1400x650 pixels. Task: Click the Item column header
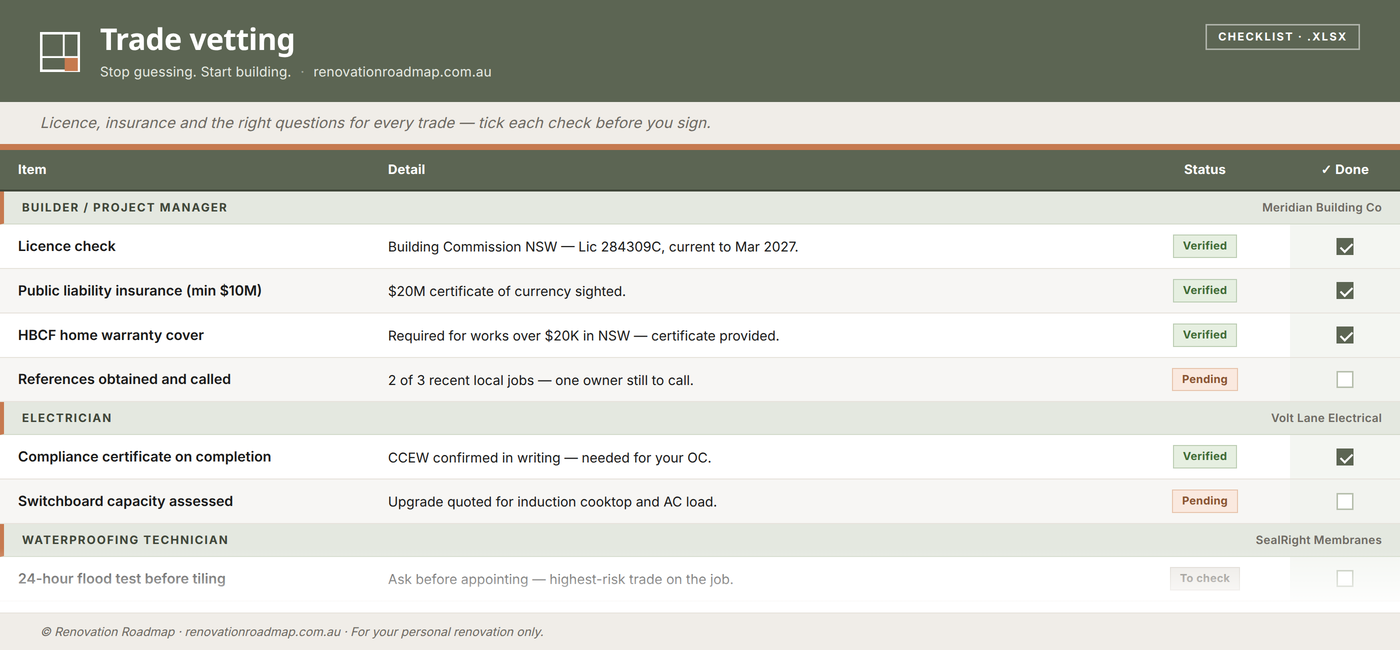click(32, 170)
